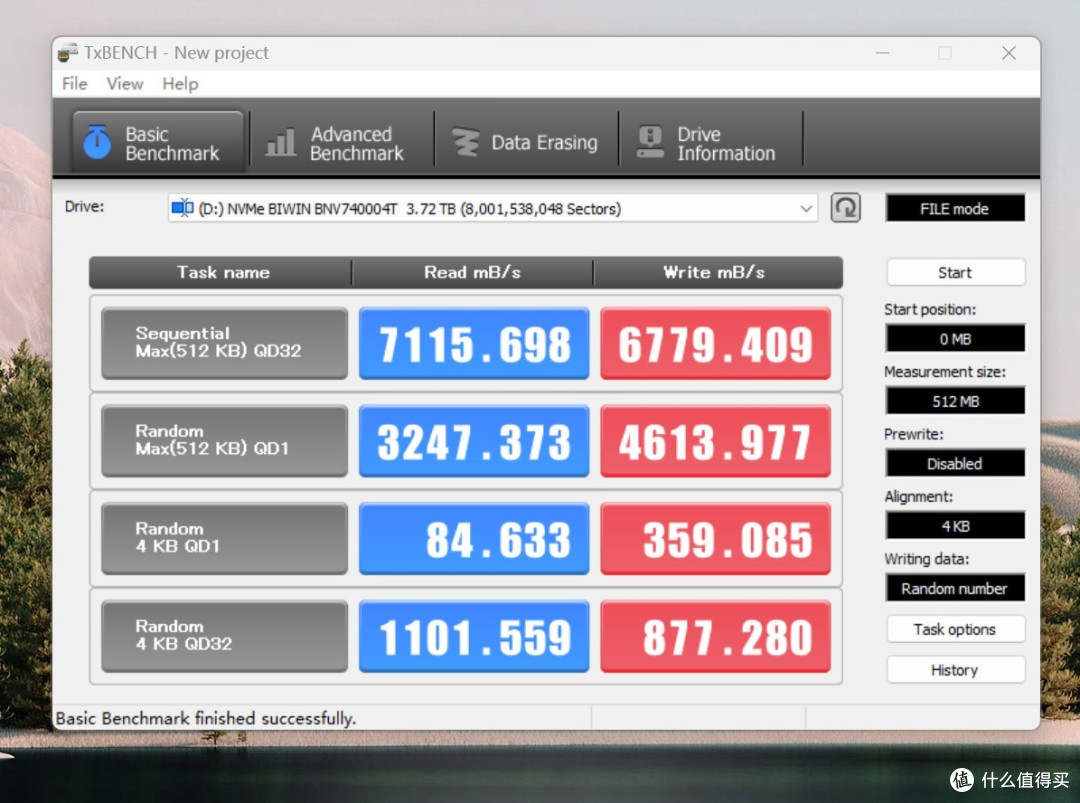Click the Write mB/s column header
This screenshot has height=803, width=1080.
[x=717, y=273]
